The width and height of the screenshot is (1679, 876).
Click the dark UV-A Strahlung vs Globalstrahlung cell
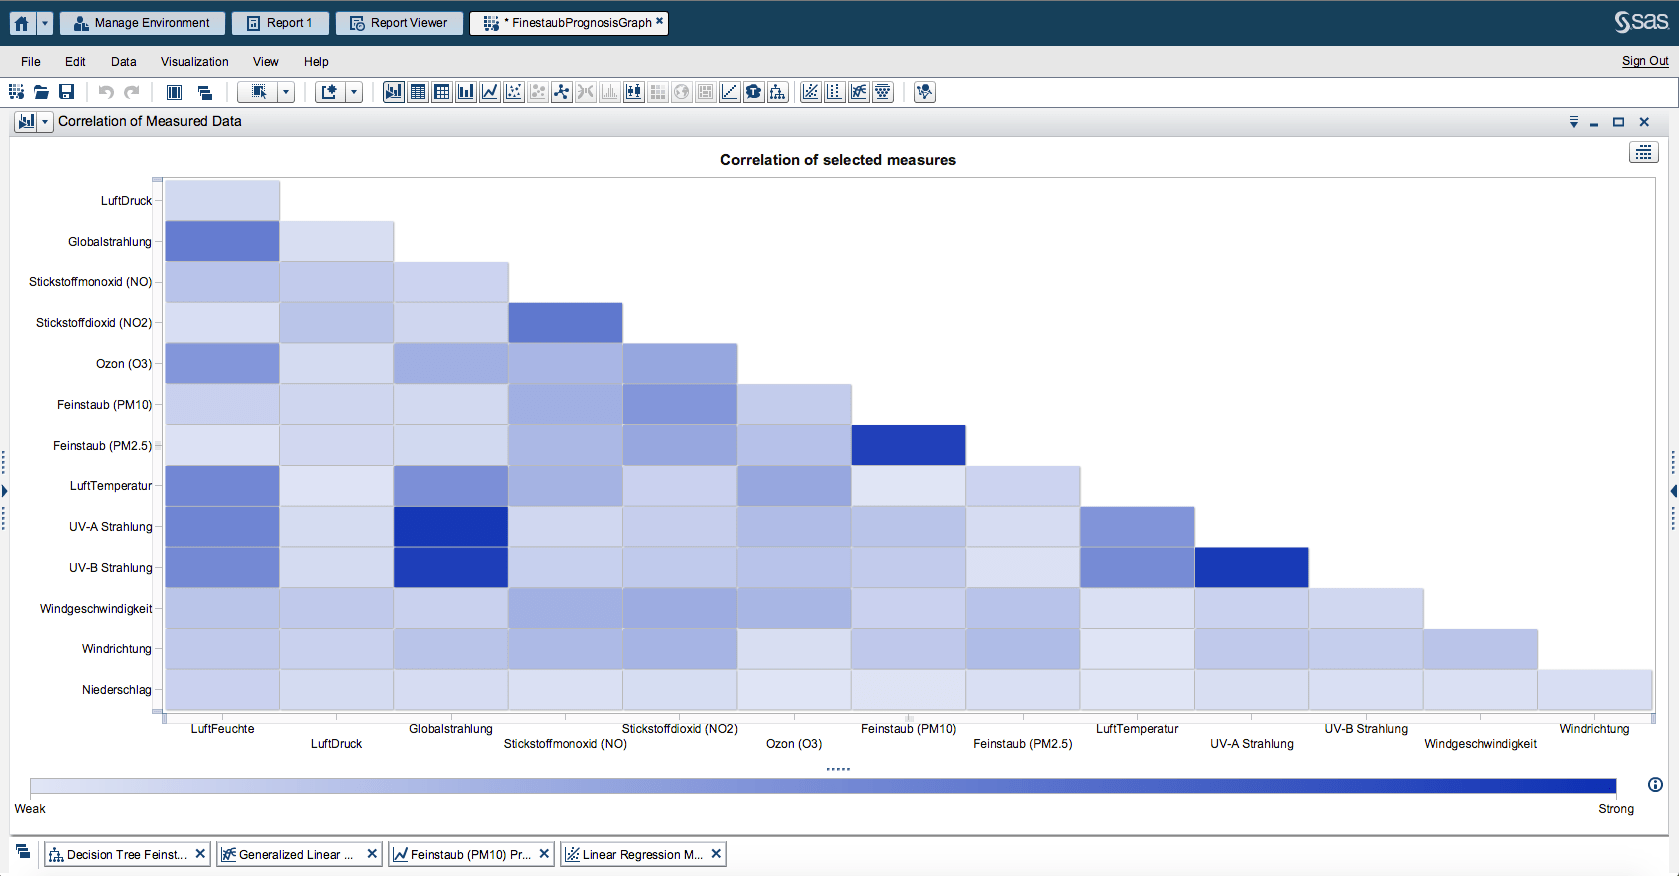(451, 527)
